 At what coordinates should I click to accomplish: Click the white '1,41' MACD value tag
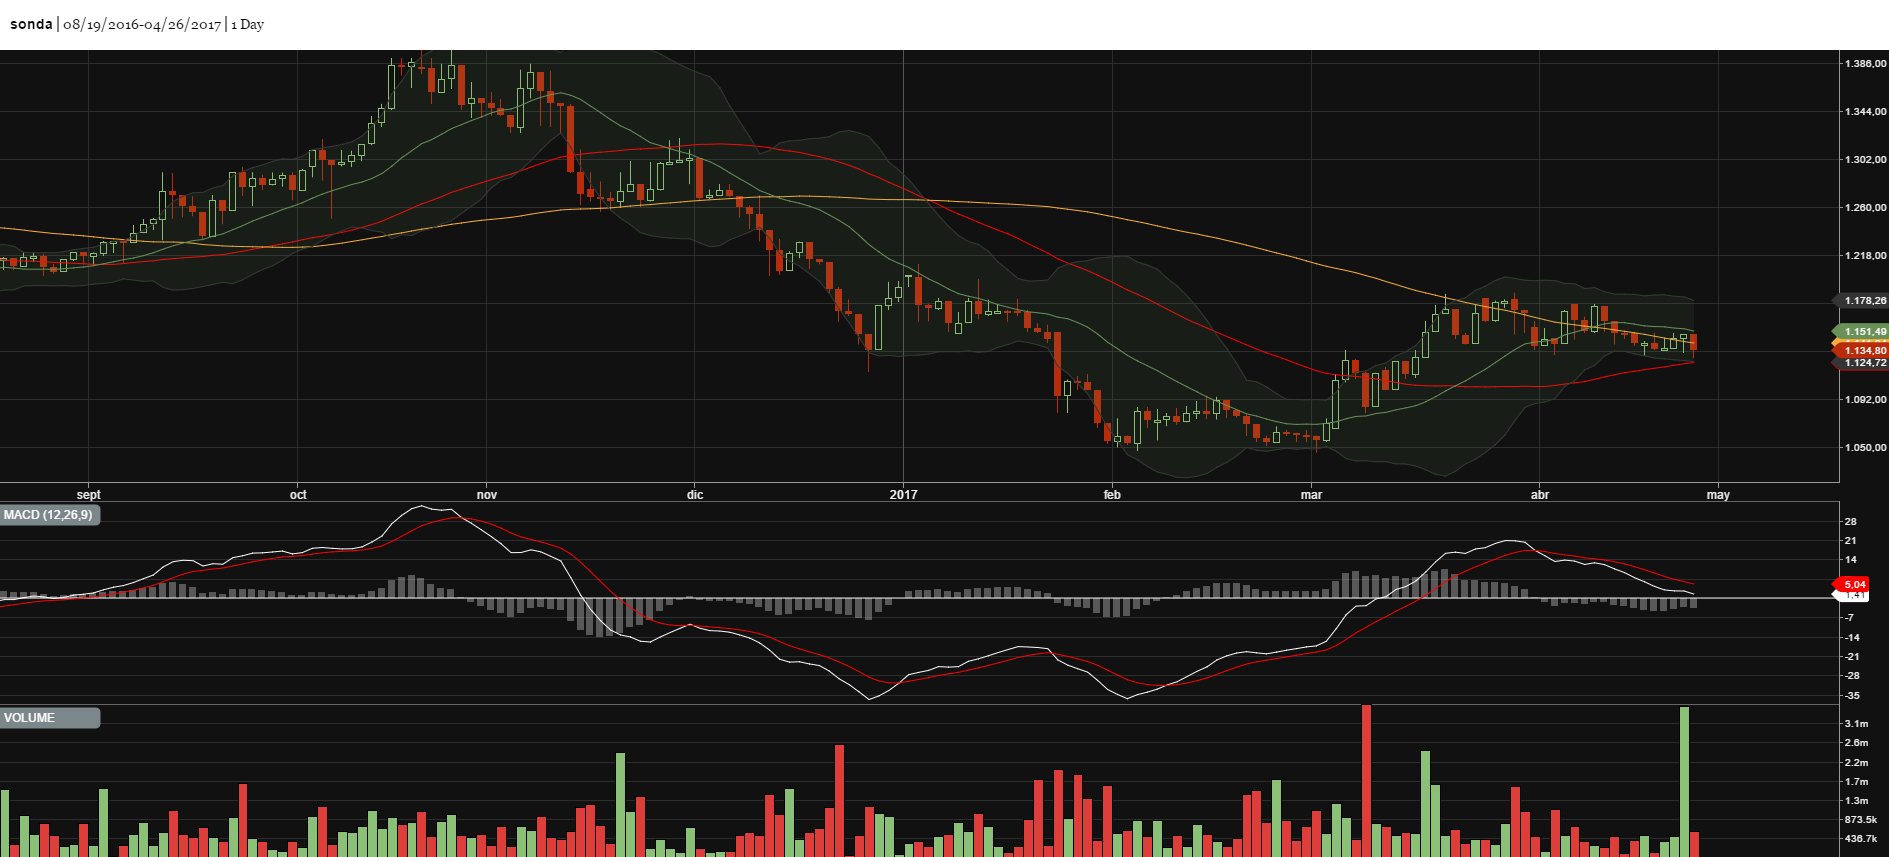[x=1852, y=595]
